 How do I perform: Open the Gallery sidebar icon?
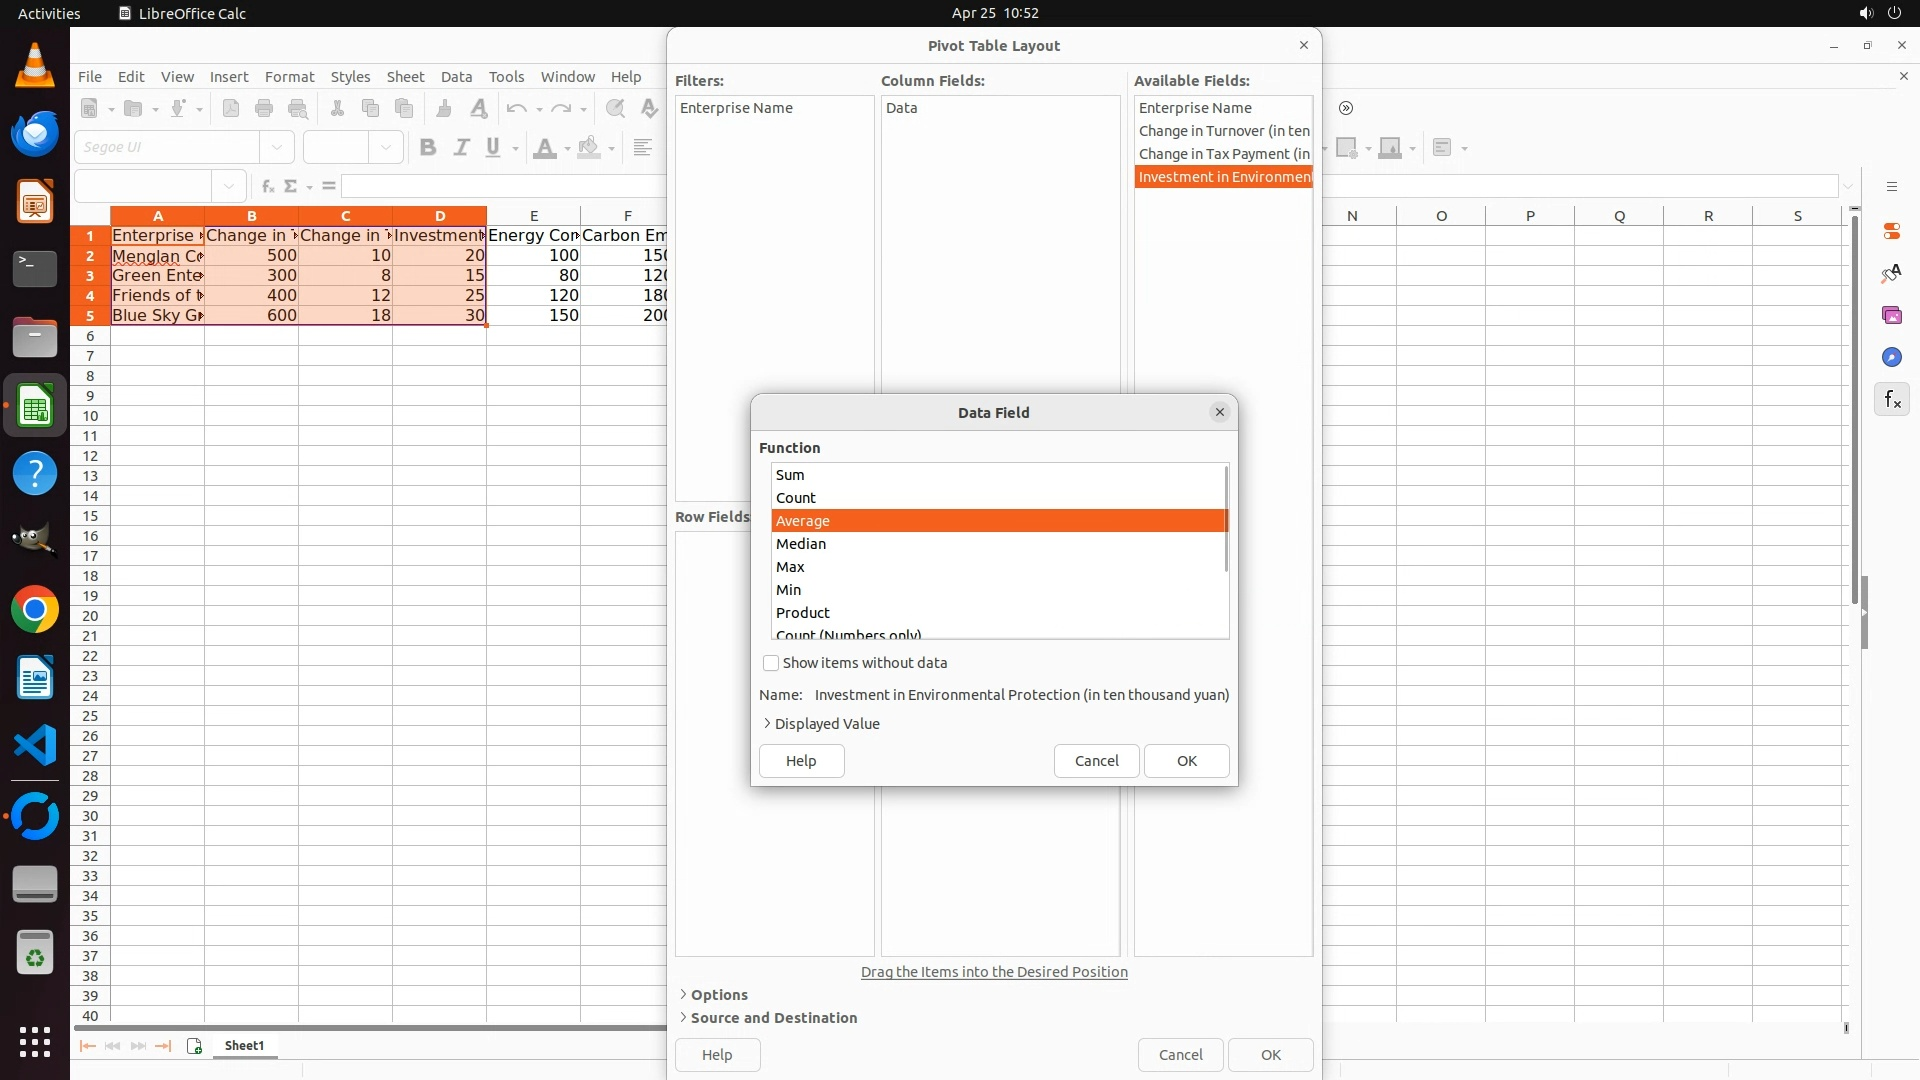coord(1891,316)
